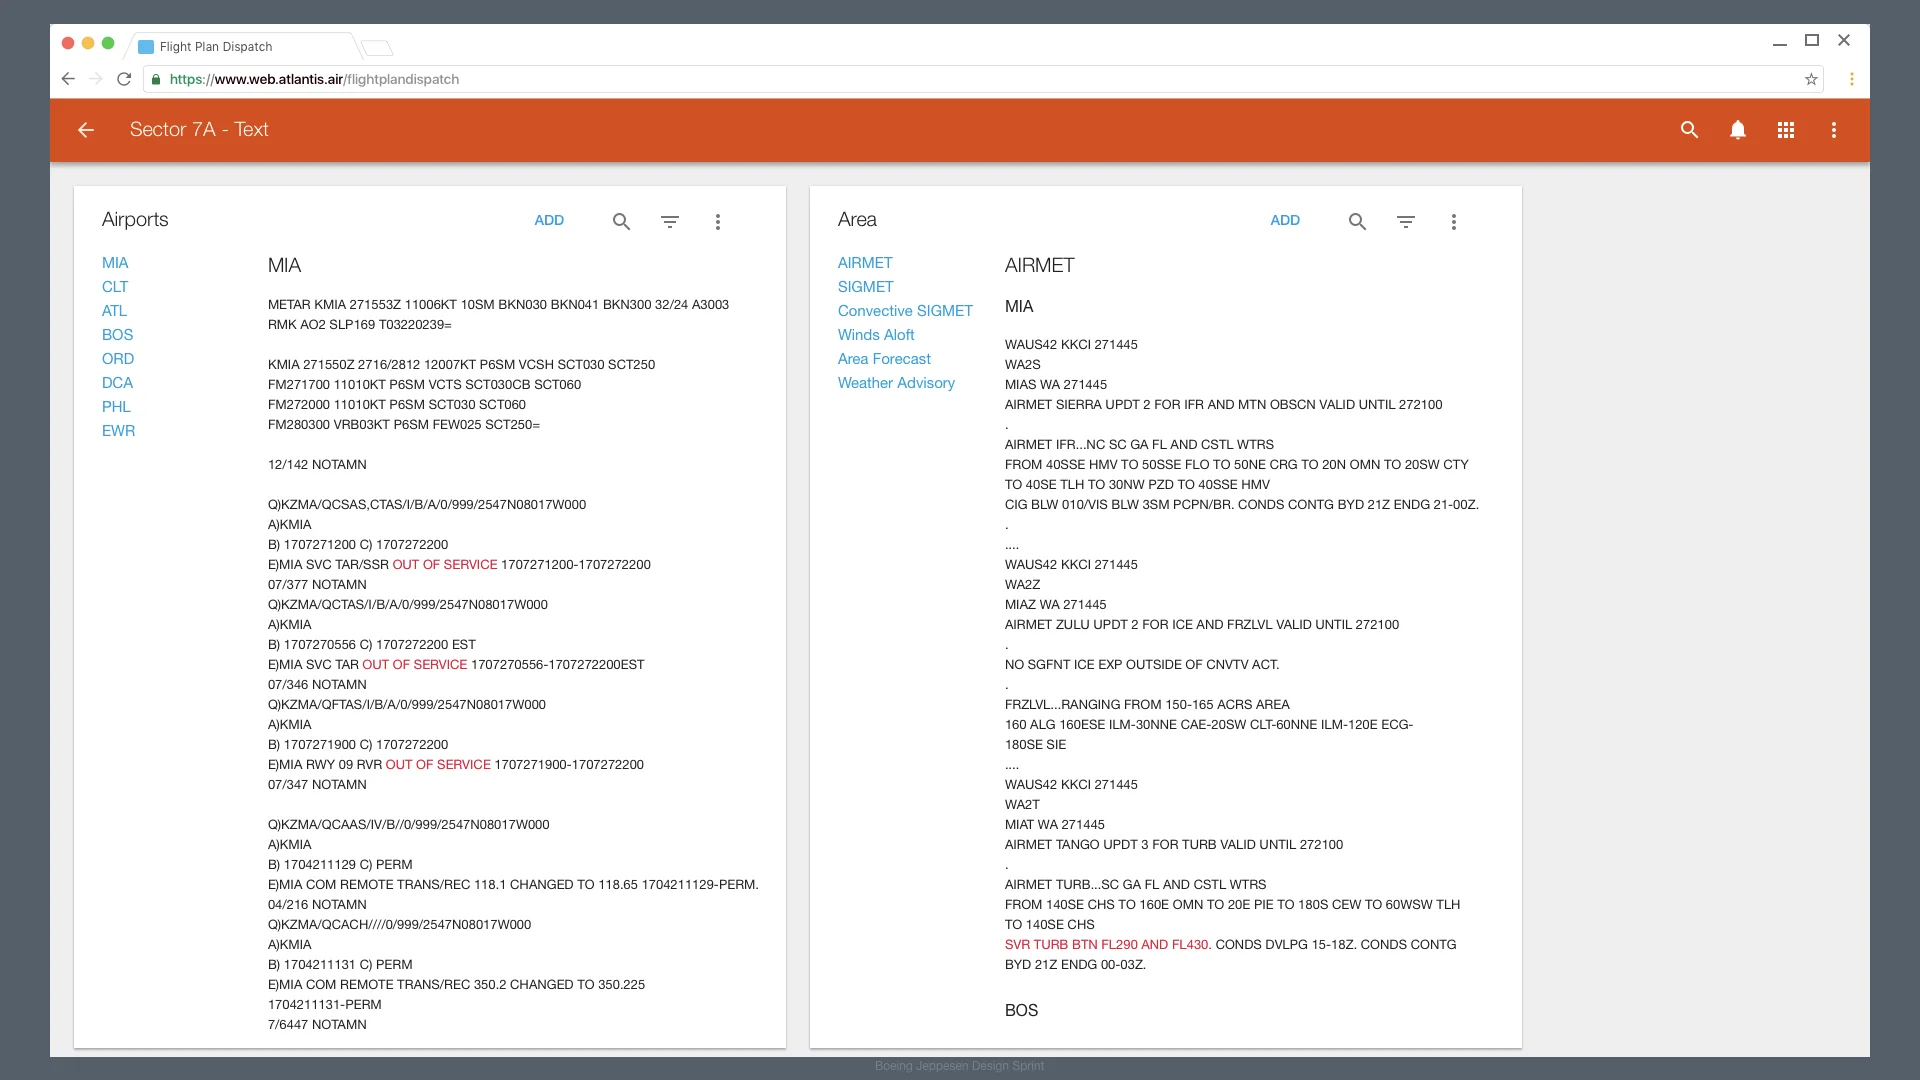Open Convective SIGMET area item
This screenshot has width=1920, height=1080.
click(x=905, y=311)
